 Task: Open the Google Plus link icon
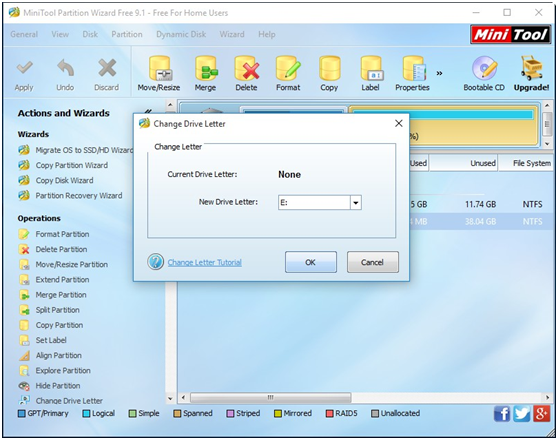tap(541, 414)
